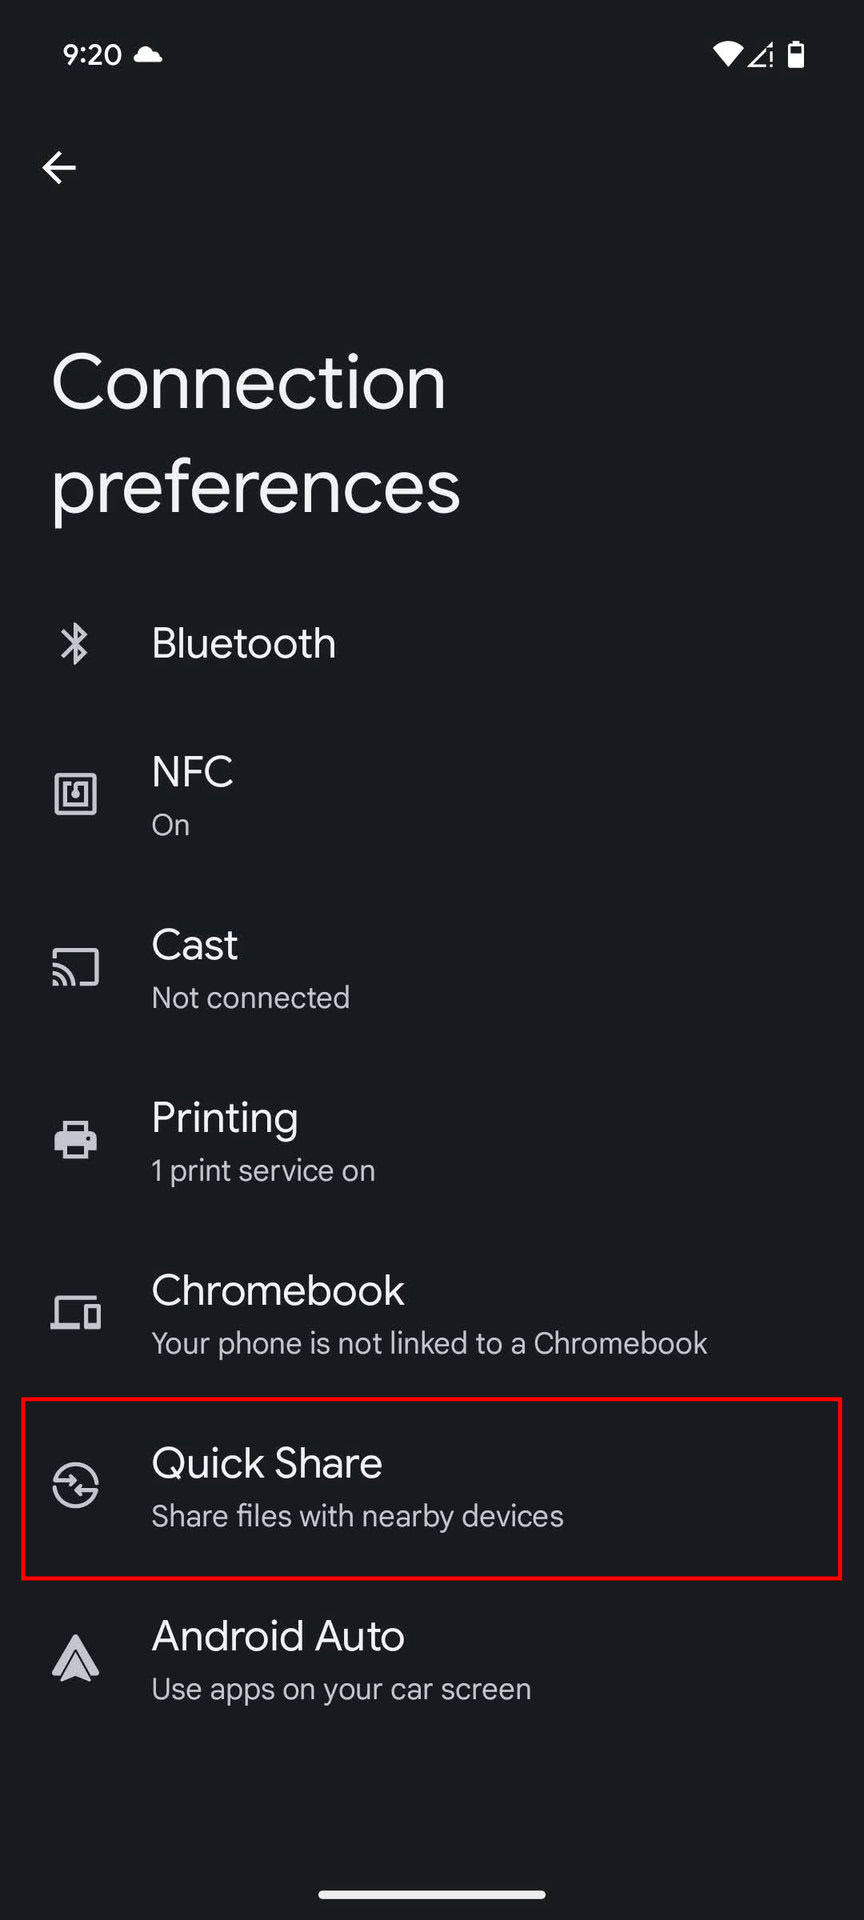This screenshot has width=864, height=1920.
Task: Tap the Cast screen icon
Action: pyautogui.click(x=75, y=968)
